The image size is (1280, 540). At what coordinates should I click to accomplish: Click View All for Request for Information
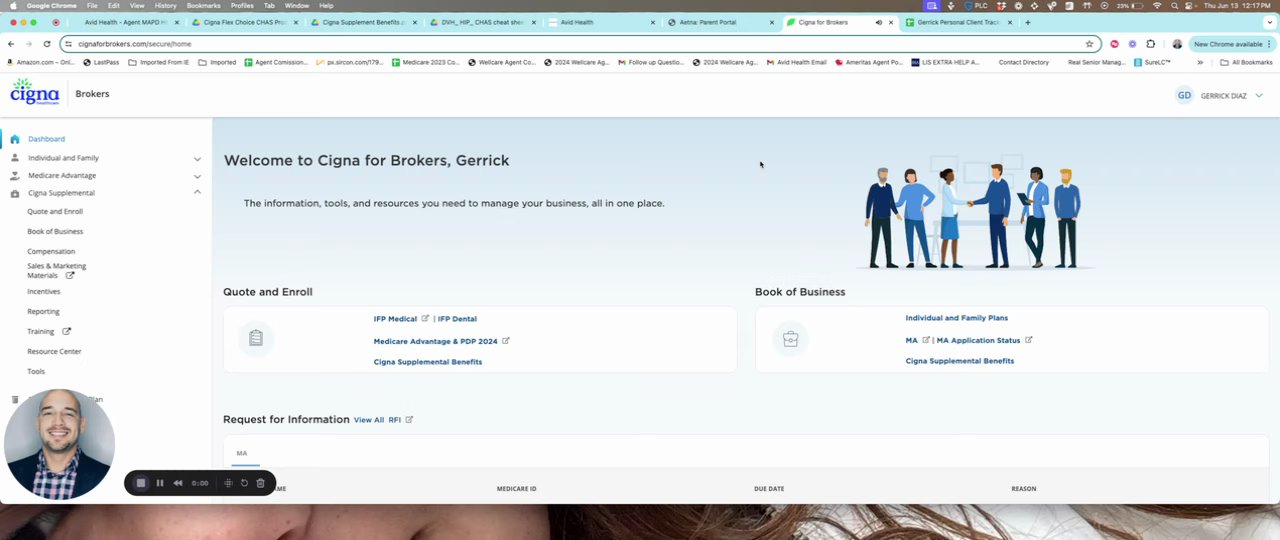pyautogui.click(x=369, y=420)
